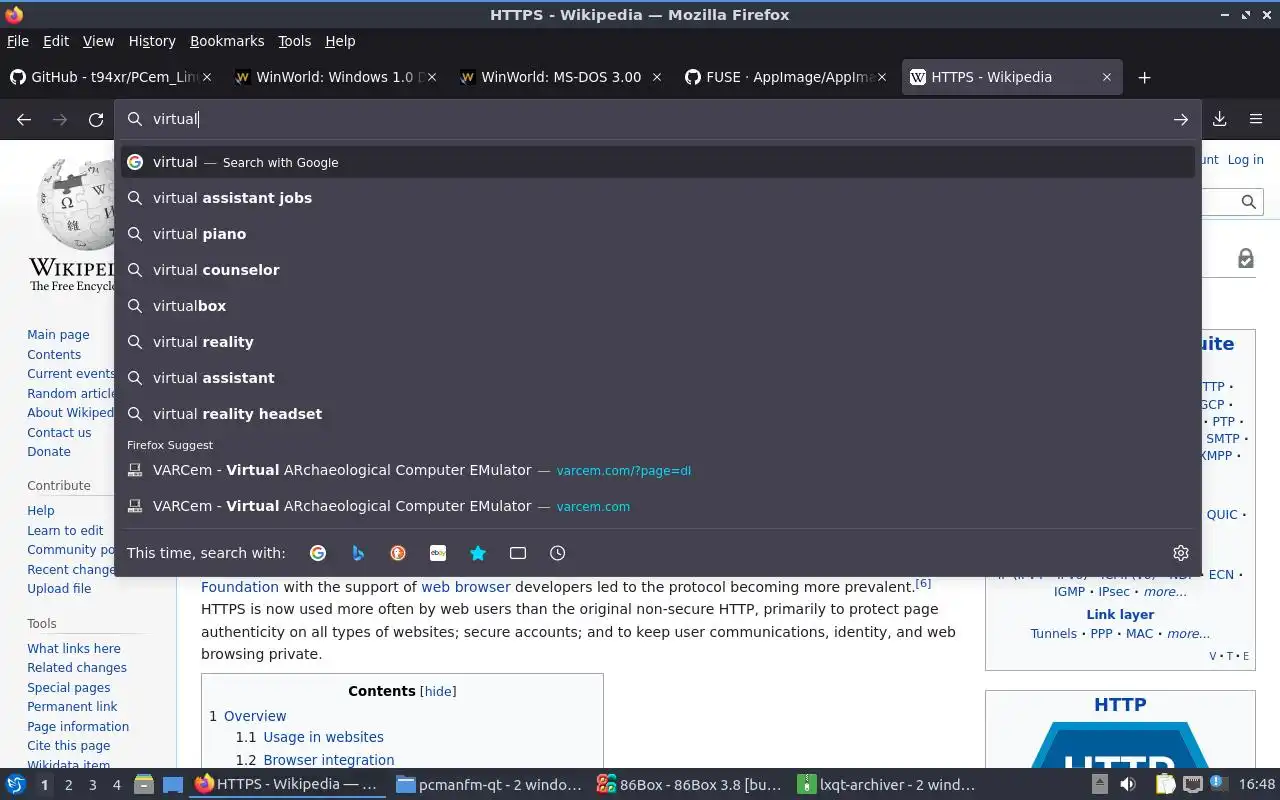Click show desktop icon in taskbar
The image size is (1280, 800).
click(x=172, y=784)
